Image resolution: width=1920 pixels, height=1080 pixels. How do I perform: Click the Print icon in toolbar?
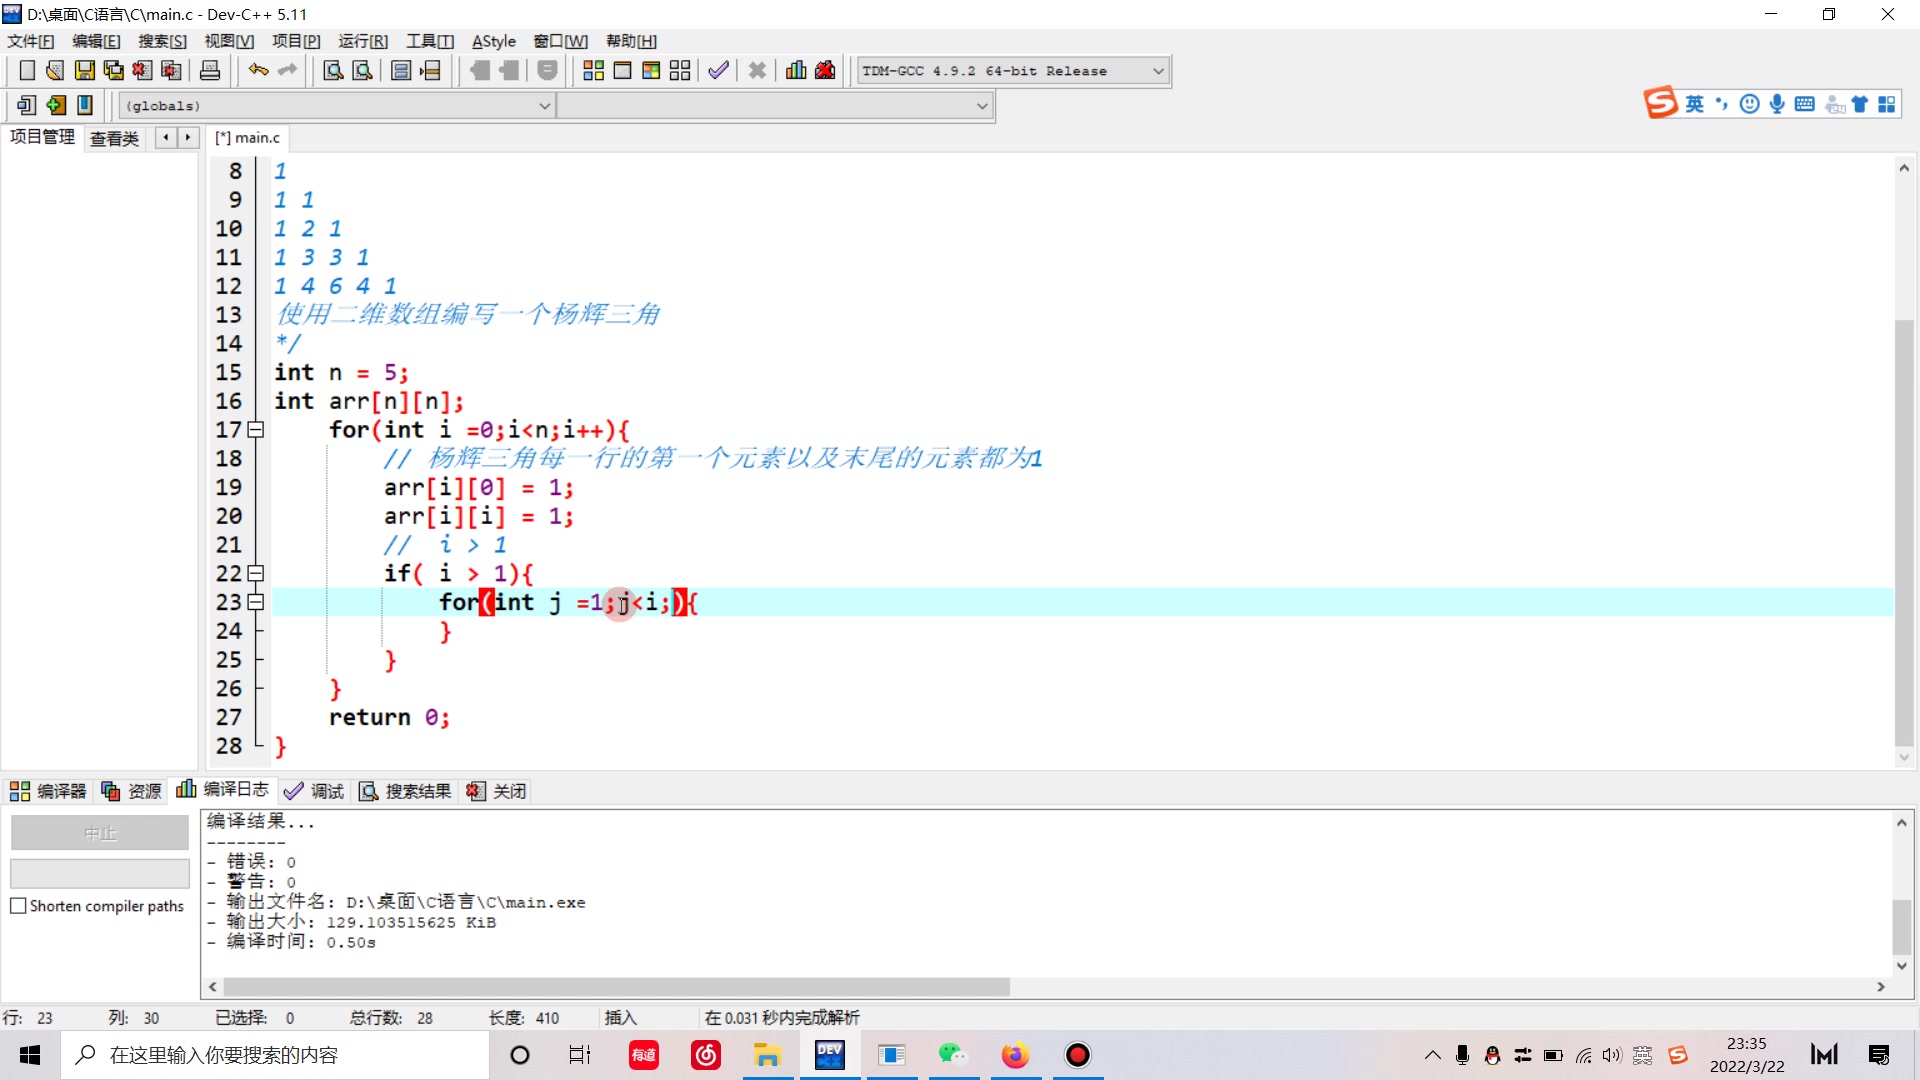(x=210, y=70)
